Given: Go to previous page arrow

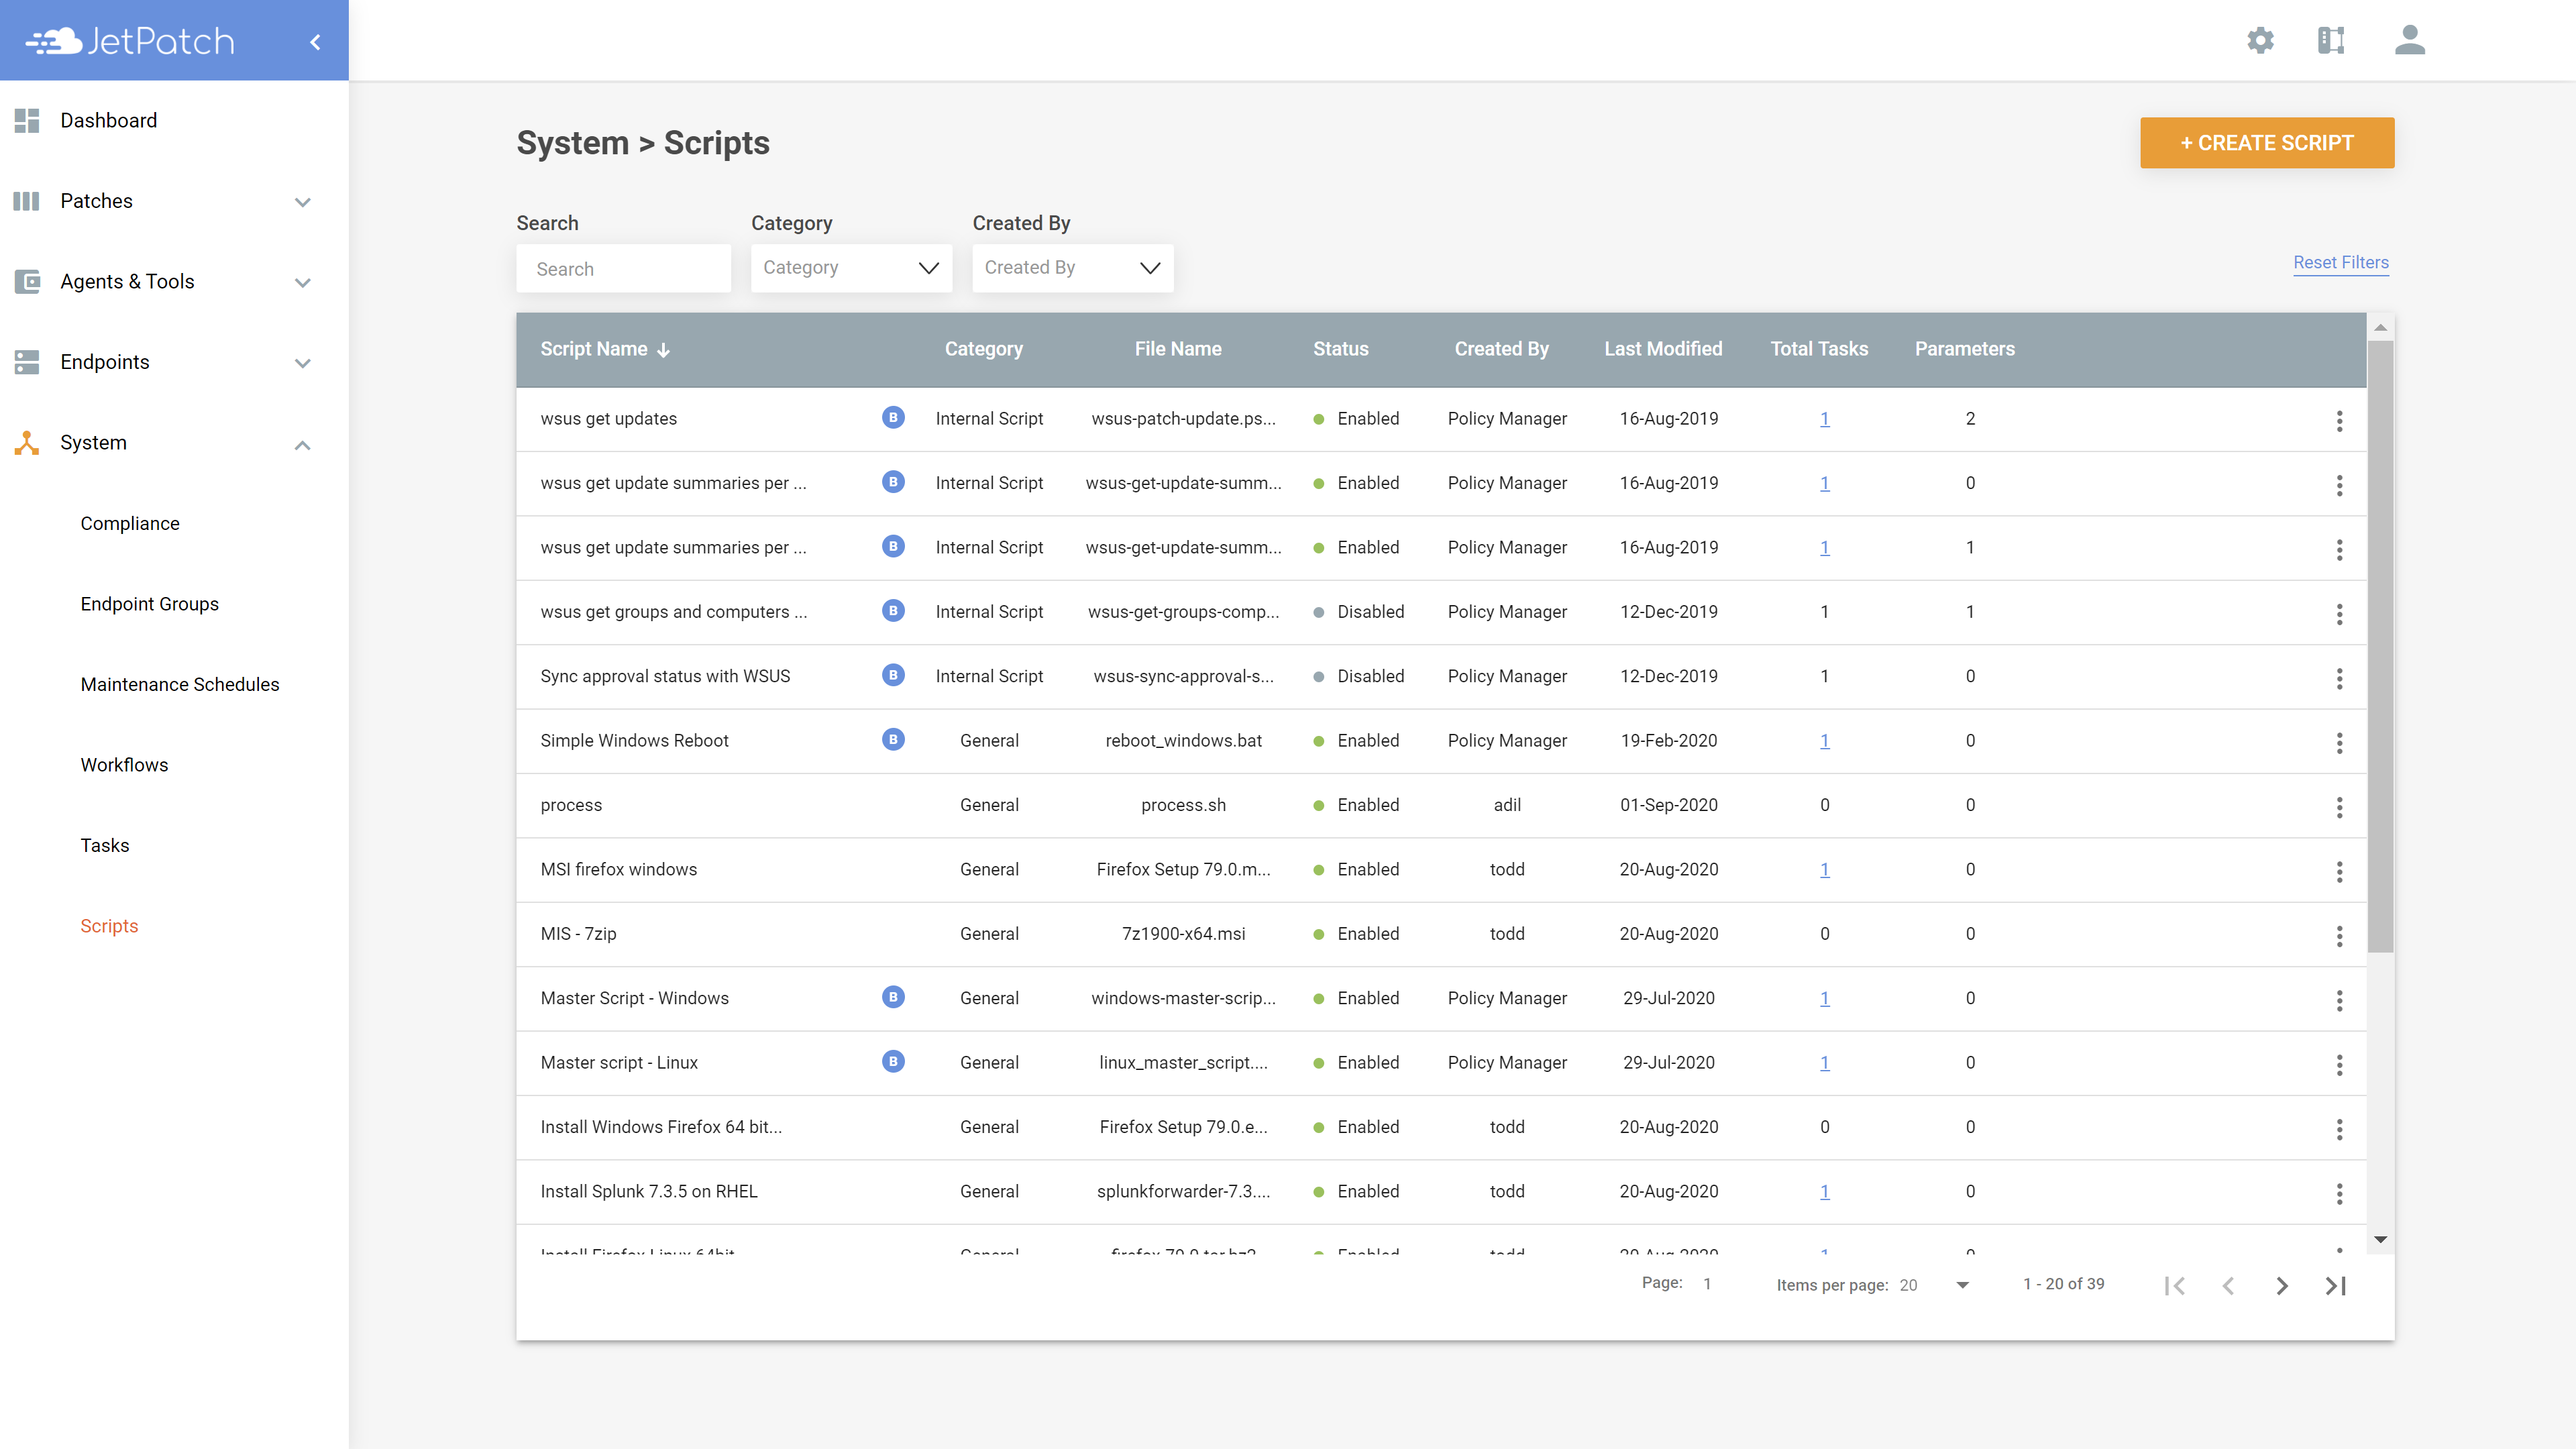Looking at the screenshot, I should pyautogui.click(x=2228, y=1286).
